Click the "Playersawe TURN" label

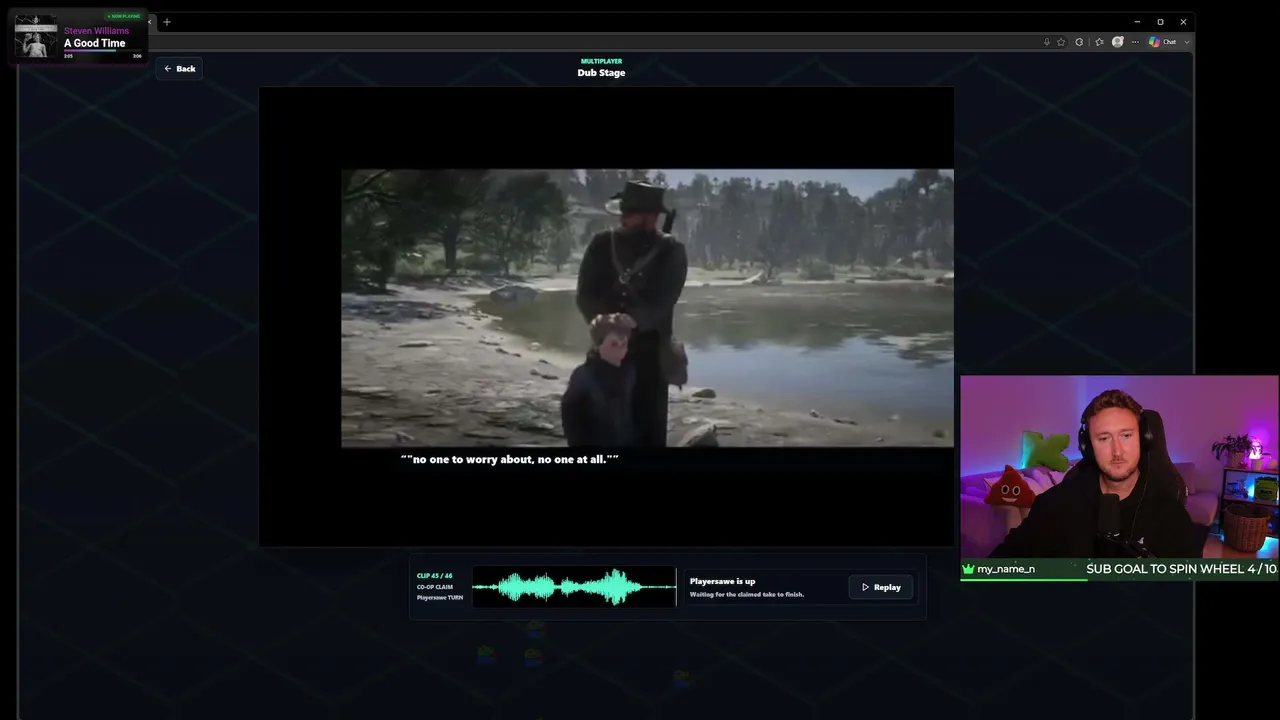(440, 598)
